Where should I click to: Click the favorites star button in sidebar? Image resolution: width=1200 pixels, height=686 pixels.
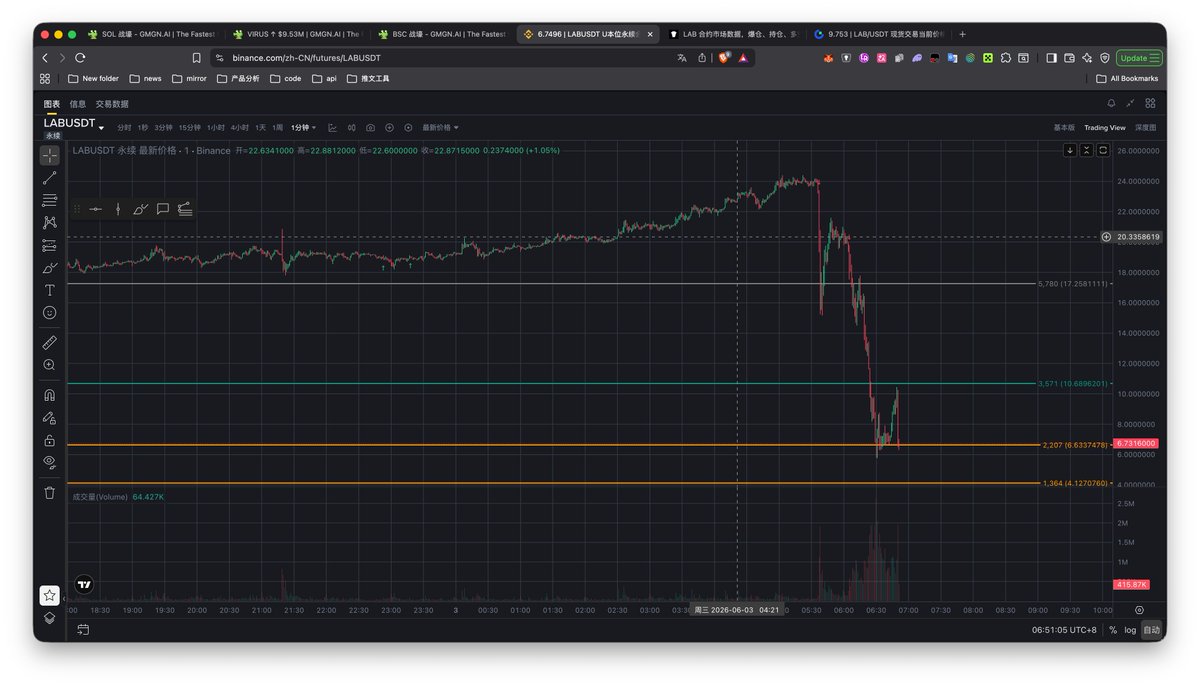point(49,595)
